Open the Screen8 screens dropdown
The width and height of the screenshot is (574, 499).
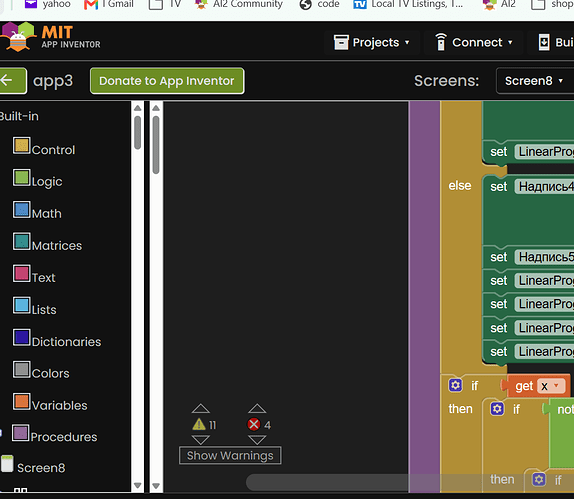pyautogui.click(x=534, y=81)
